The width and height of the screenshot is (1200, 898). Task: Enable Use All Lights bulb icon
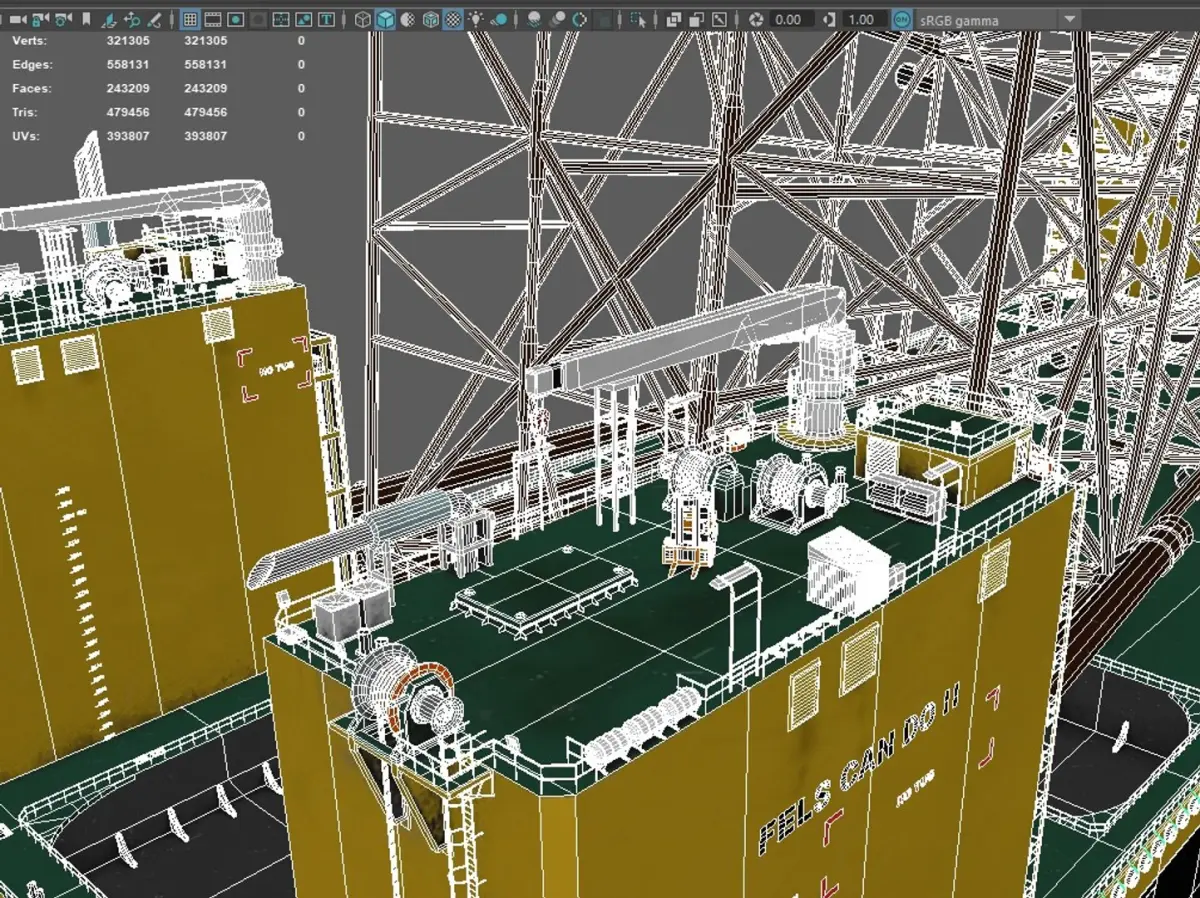point(476,19)
